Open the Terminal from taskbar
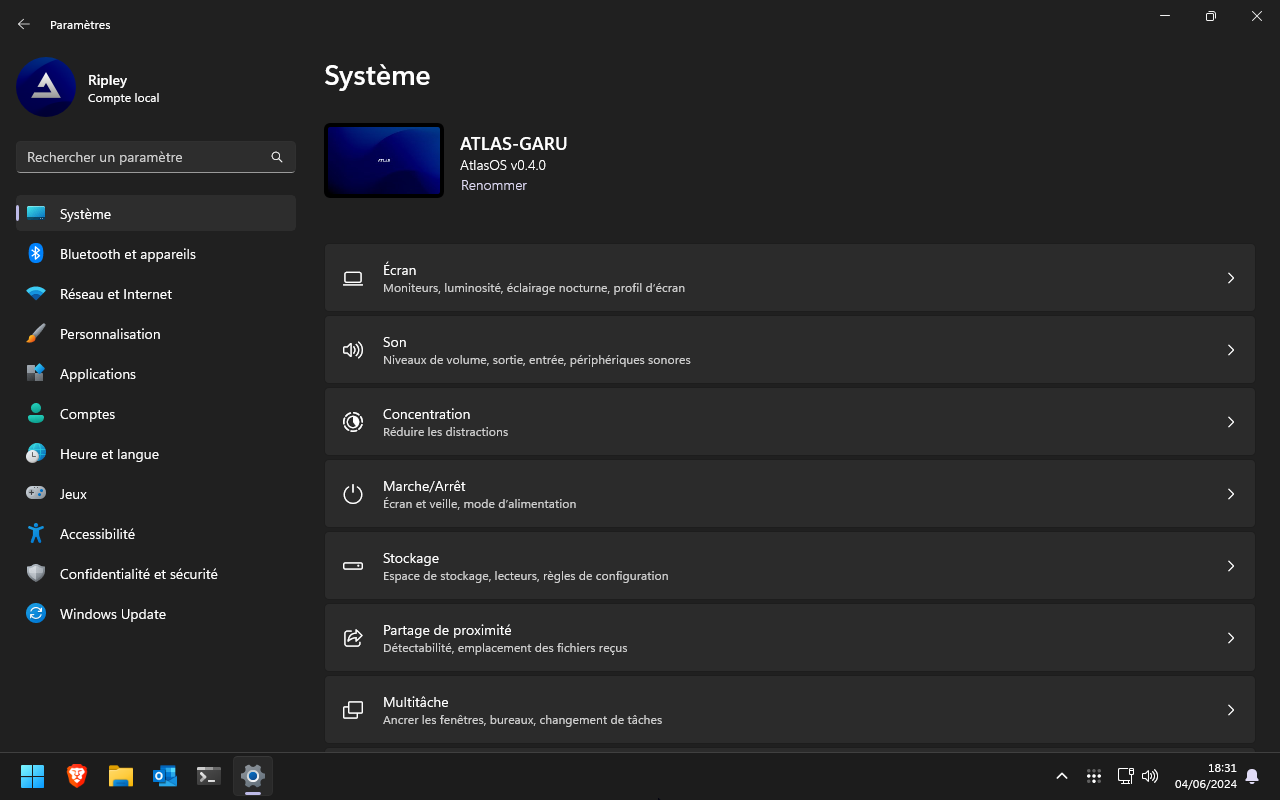Viewport: 1280px width, 800px height. [209, 776]
